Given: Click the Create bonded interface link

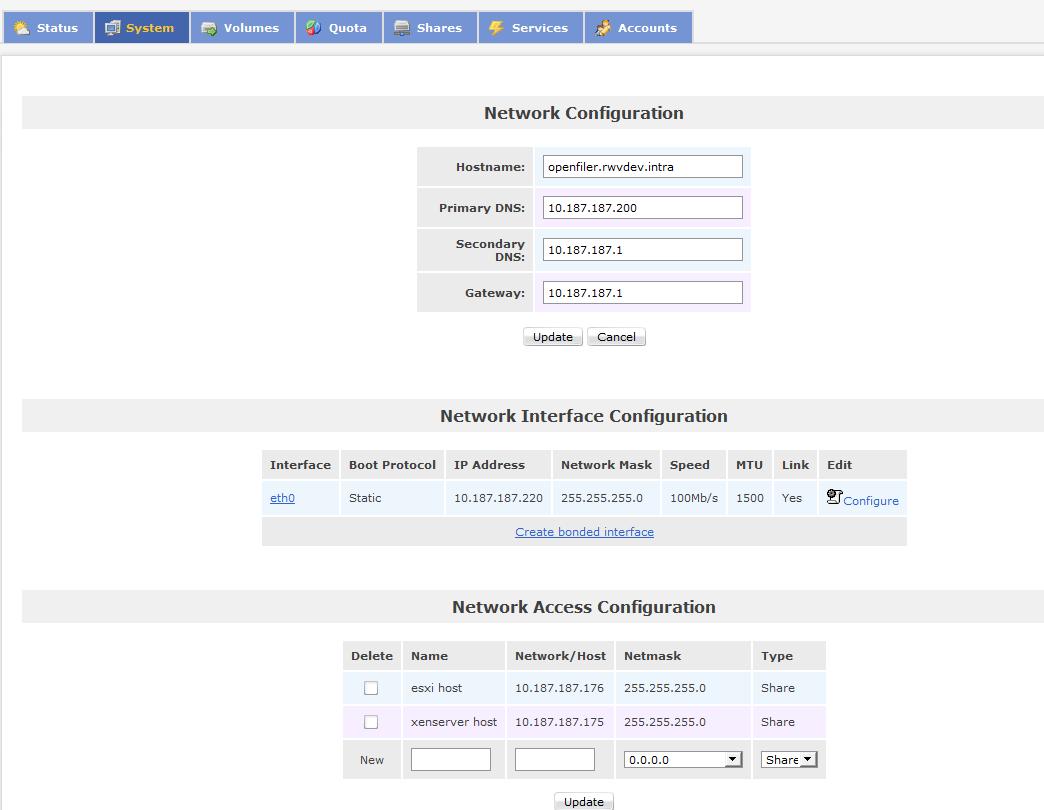Looking at the screenshot, I should click(x=584, y=532).
